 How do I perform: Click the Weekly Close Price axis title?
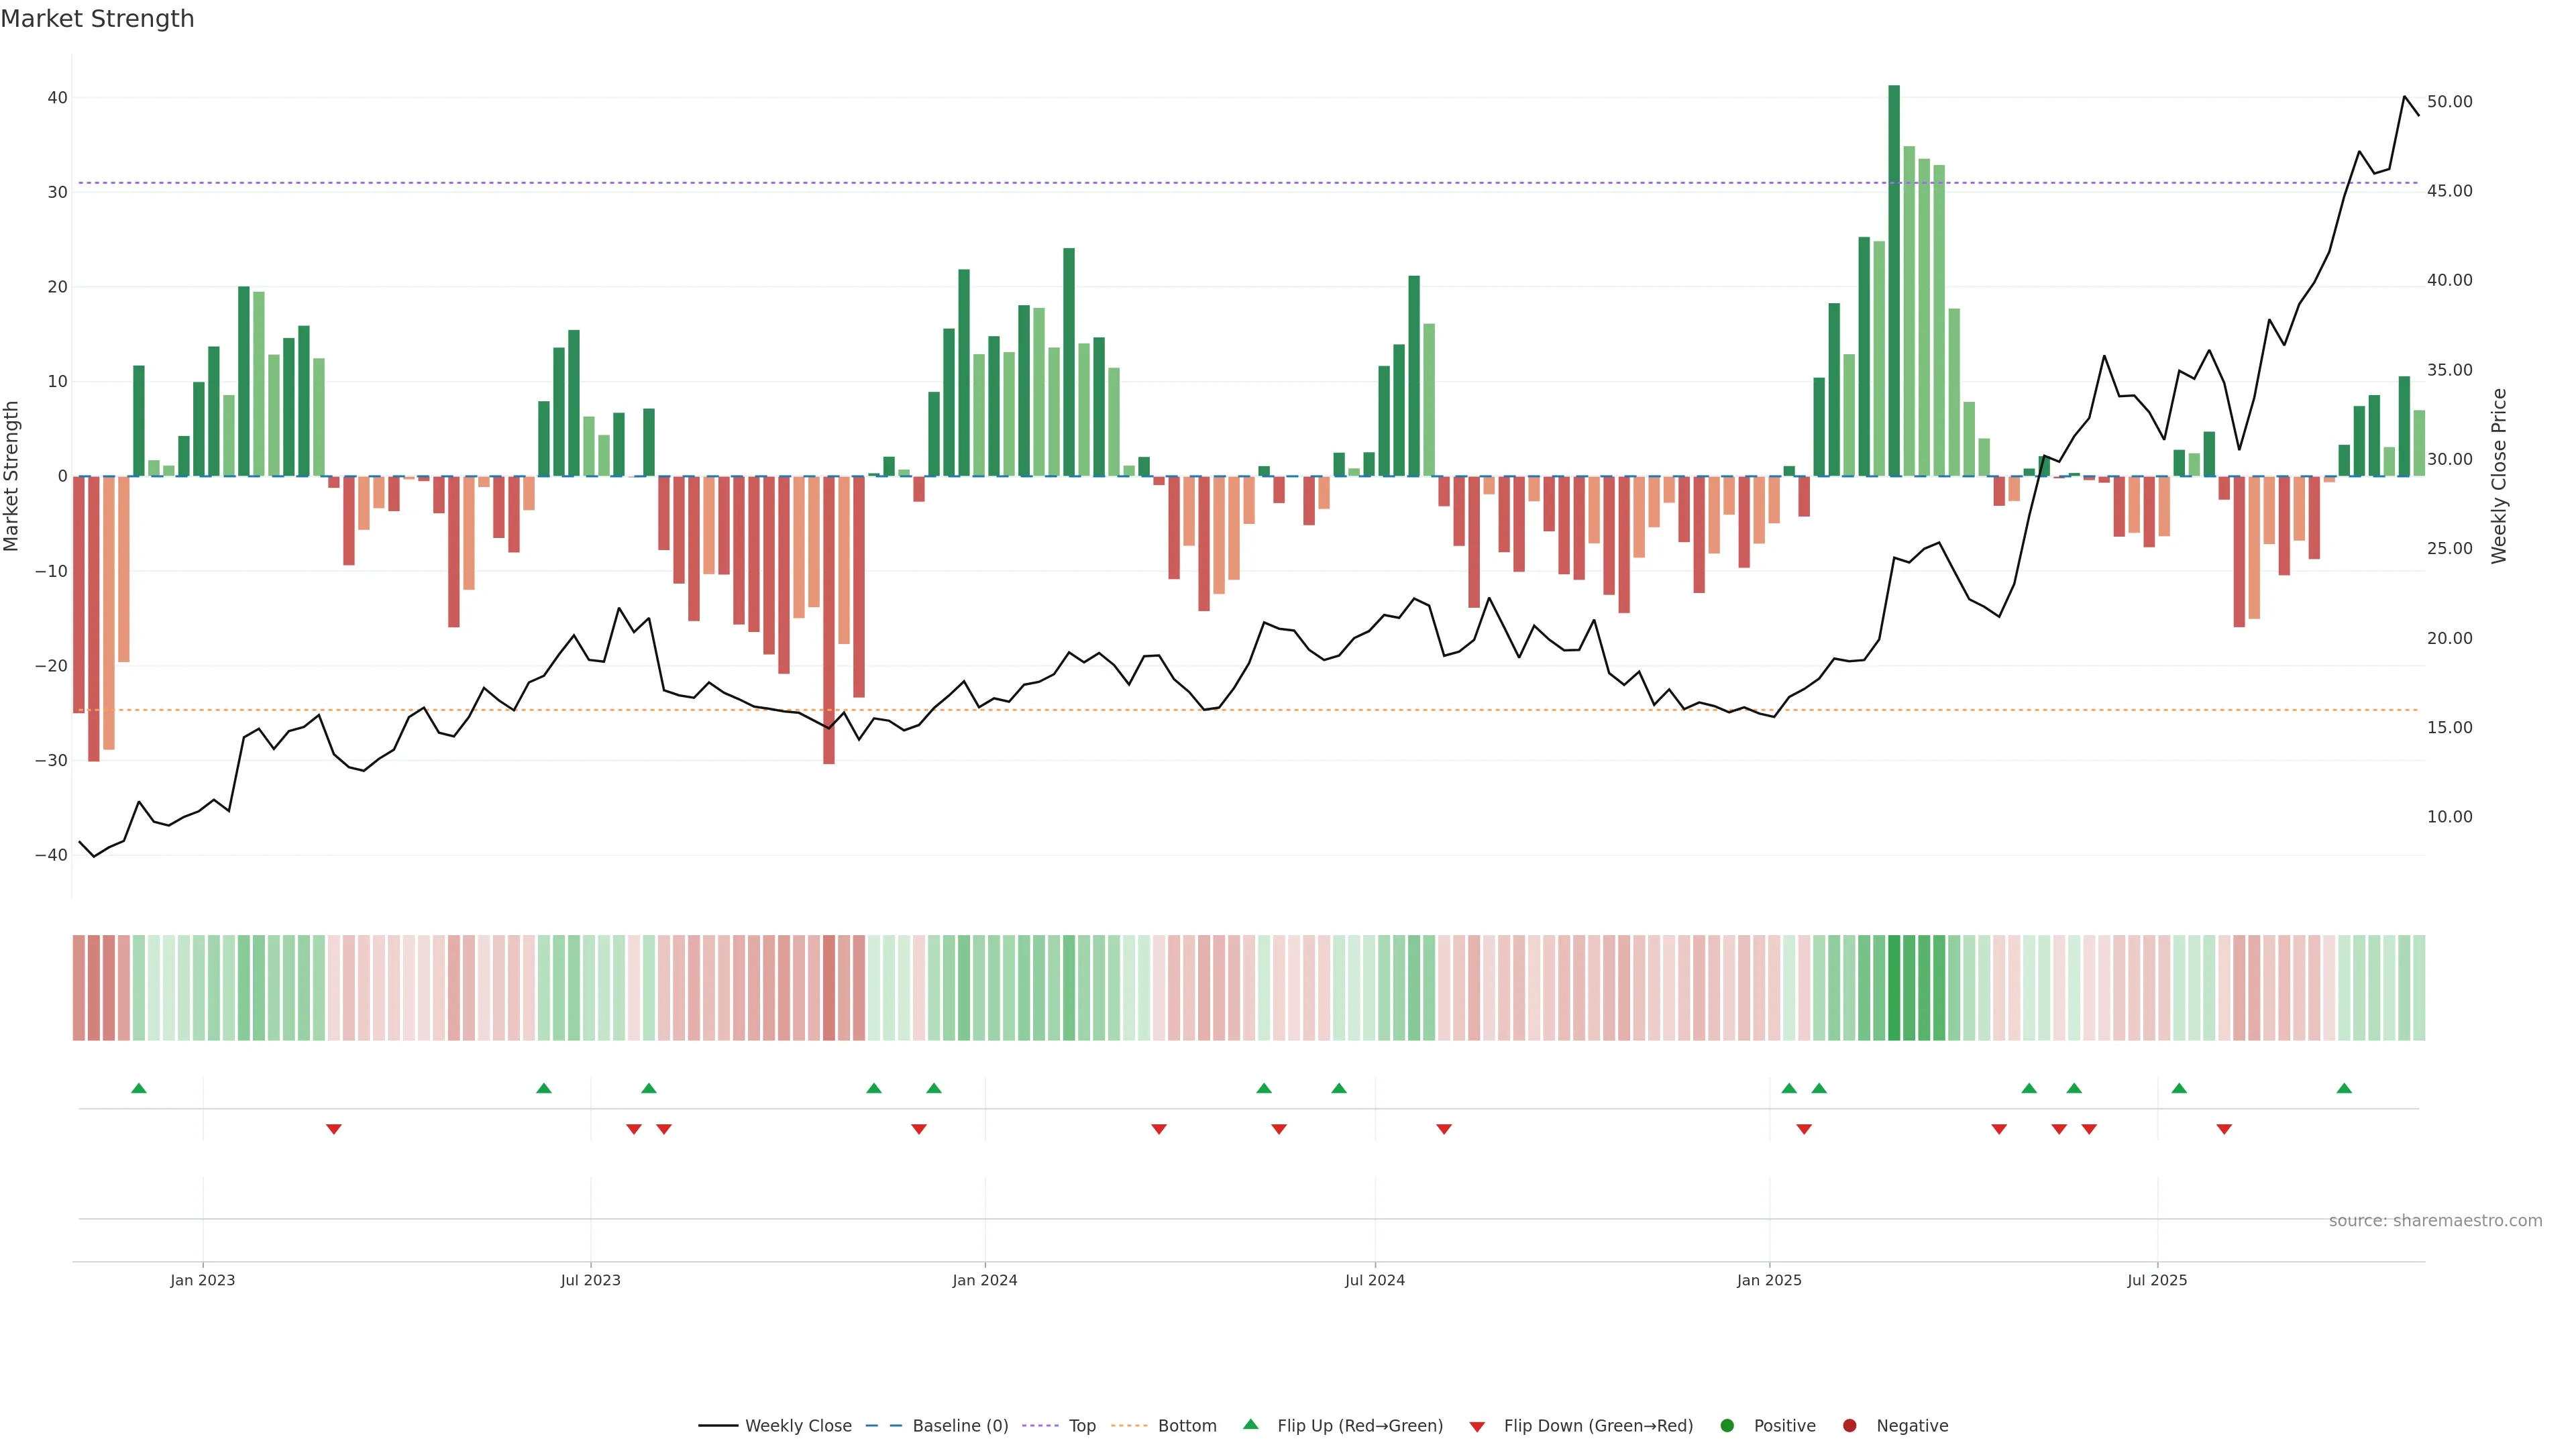[x=2499, y=476]
